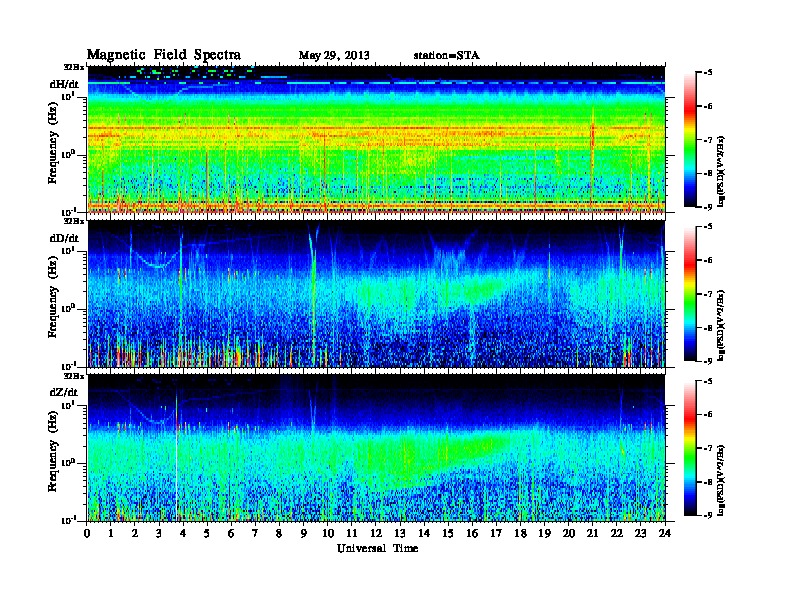Viewport: 792px width, 612px height.
Task: Click inside the dH/dt spectrogram plot
Action: (x=376, y=139)
